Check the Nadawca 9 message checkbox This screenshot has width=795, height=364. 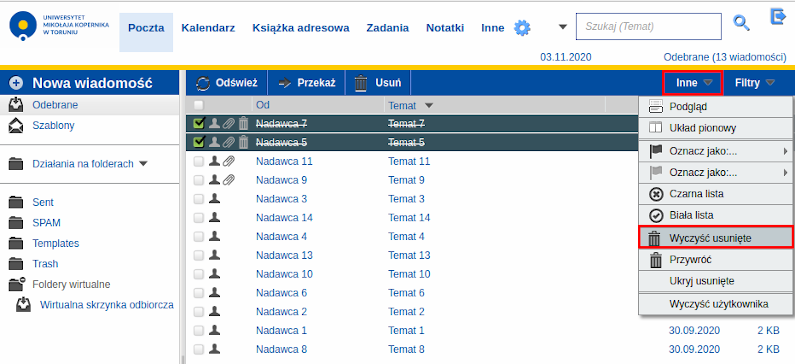199,180
